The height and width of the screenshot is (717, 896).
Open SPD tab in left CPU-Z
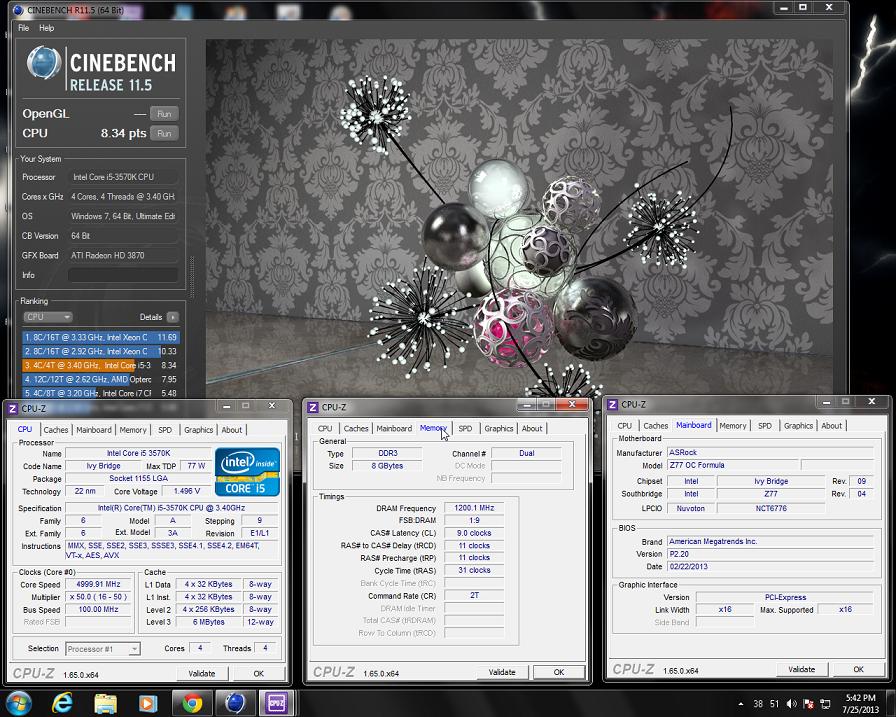(x=165, y=430)
